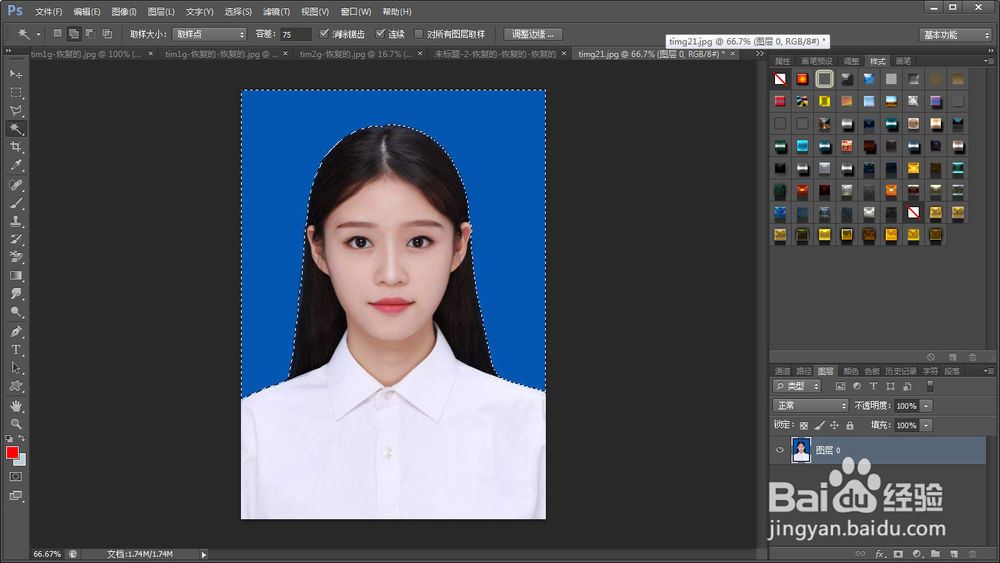Click the layer style fx icon
The width and height of the screenshot is (1000, 563).
pos(880,553)
